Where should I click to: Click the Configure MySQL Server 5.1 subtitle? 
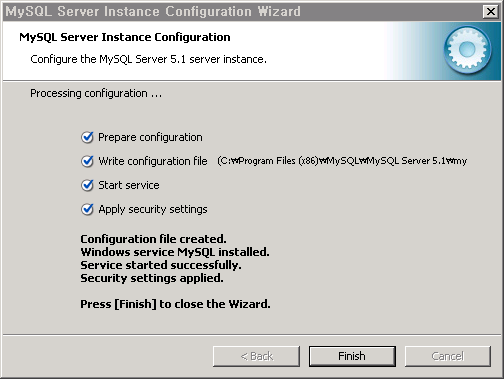click(x=148, y=59)
